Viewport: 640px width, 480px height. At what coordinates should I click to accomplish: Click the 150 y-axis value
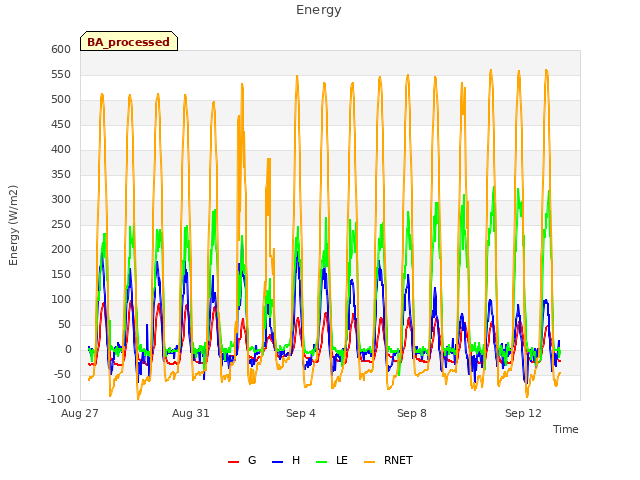[x=61, y=275]
